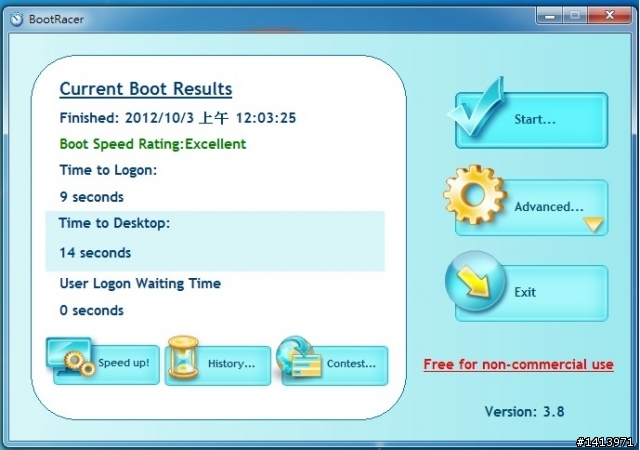
Task: Minimize the BootRacer window
Action: point(550,16)
